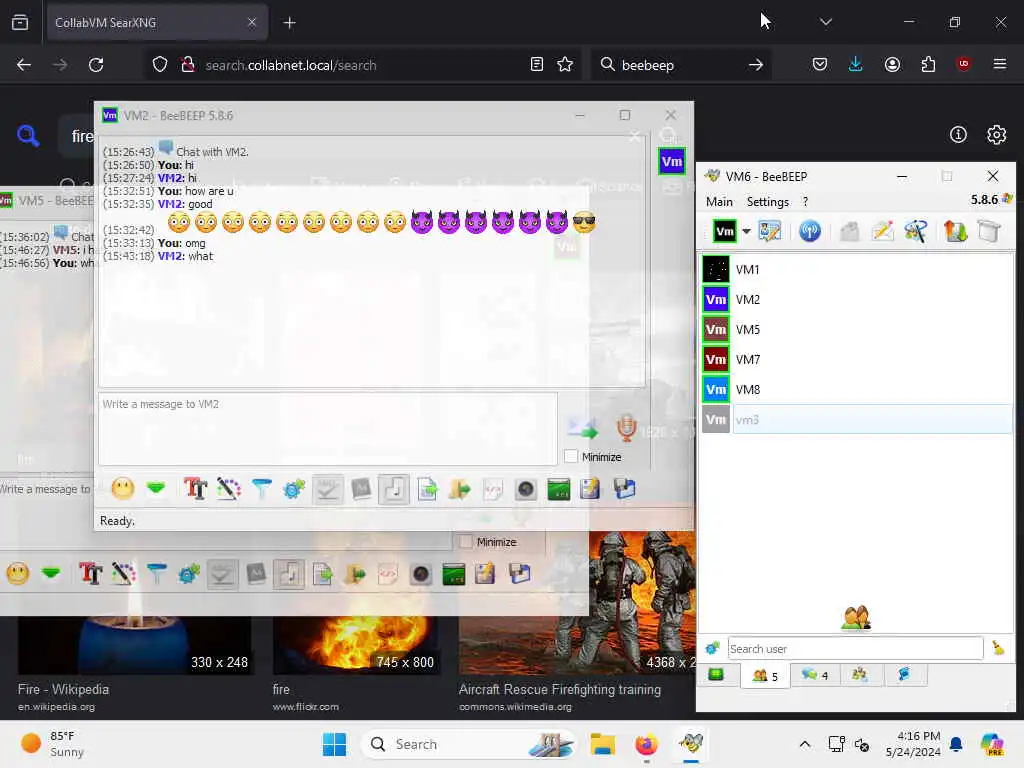Viewport: 1024px width, 768px height.
Task: Click beebeep search bar in Firefox
Action: [x=680, y=65]
